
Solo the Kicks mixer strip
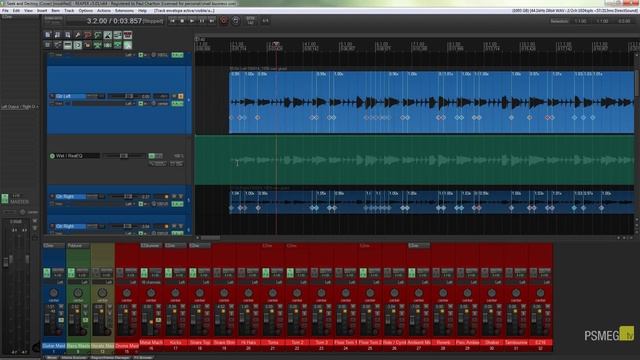click(x=182, y=313)
